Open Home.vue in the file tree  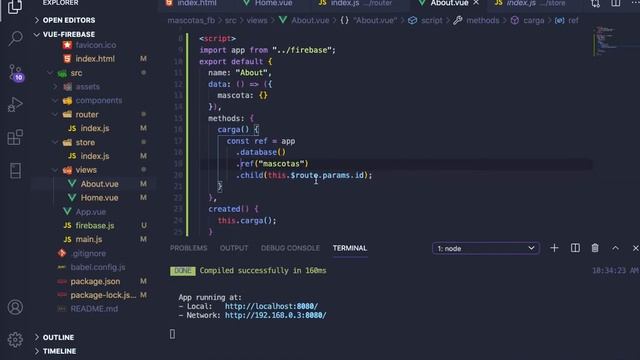pos(99,198)
